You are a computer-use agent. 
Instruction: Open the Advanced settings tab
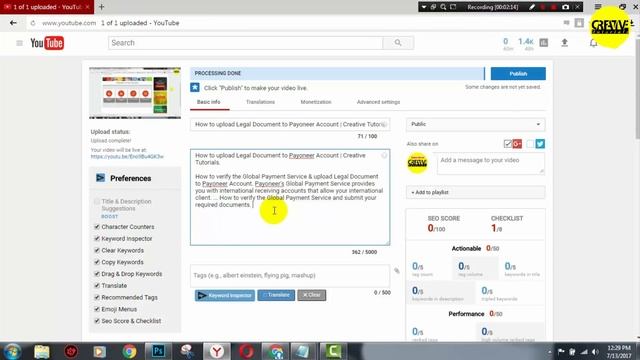click(x=378, y=102)
